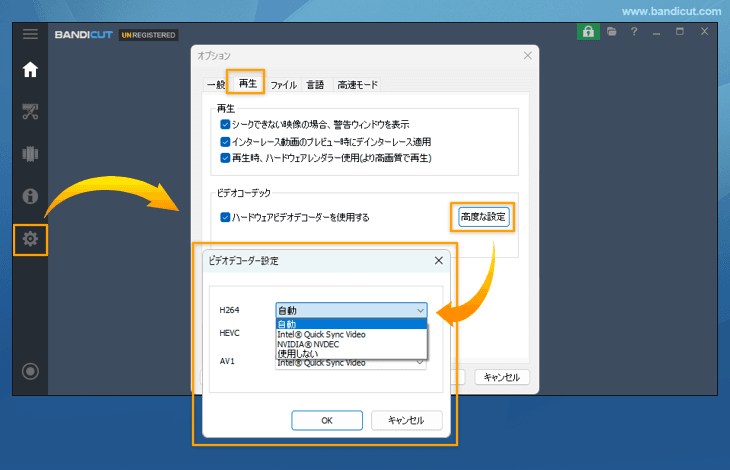The image size is (730, 470).
Task: Click the UNREGISTERED badge
Action: 149,35
